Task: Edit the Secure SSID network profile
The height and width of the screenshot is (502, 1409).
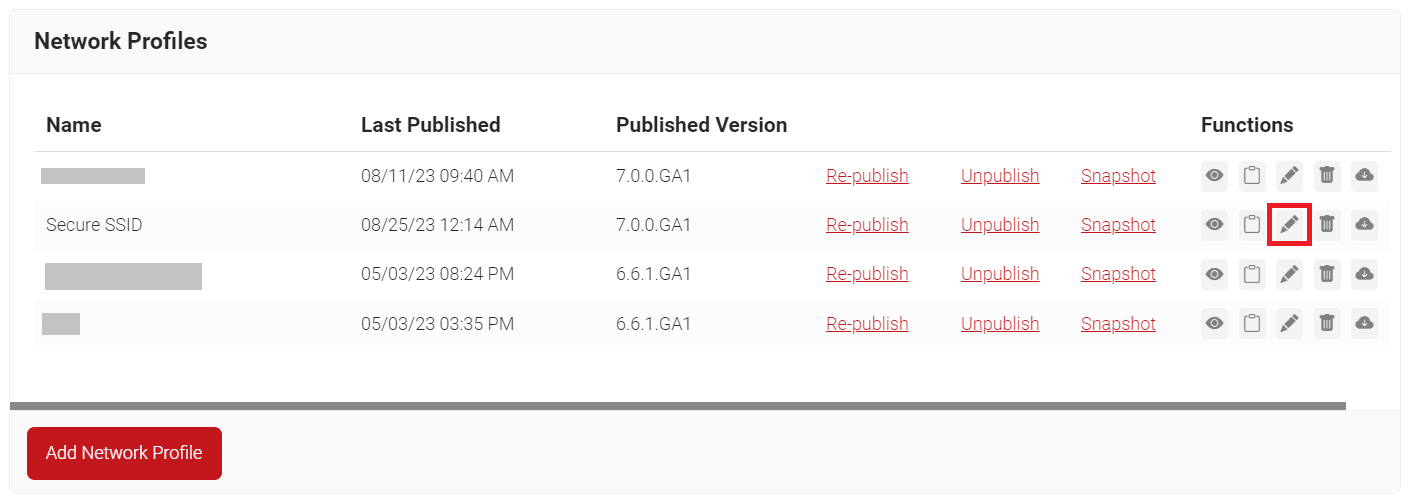Action: tap(1289, 224)
